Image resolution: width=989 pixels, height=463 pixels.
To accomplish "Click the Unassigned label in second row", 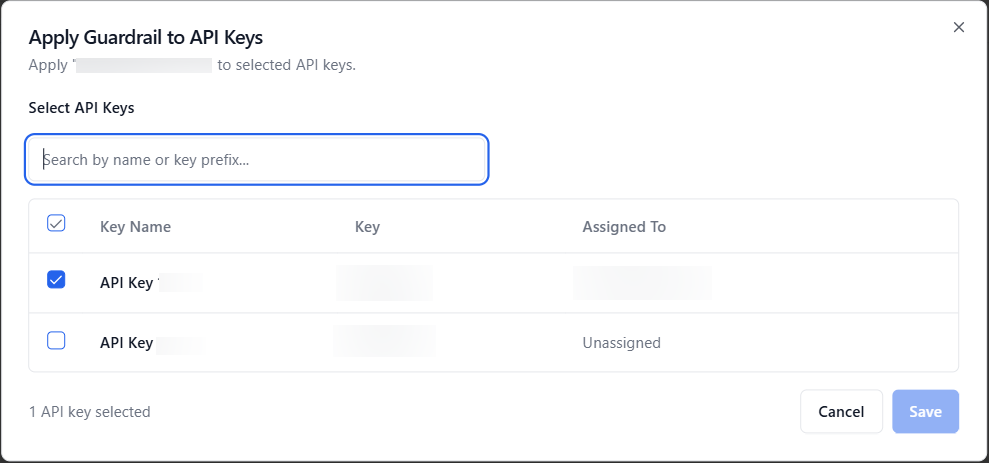I will (x=621, y=343).
